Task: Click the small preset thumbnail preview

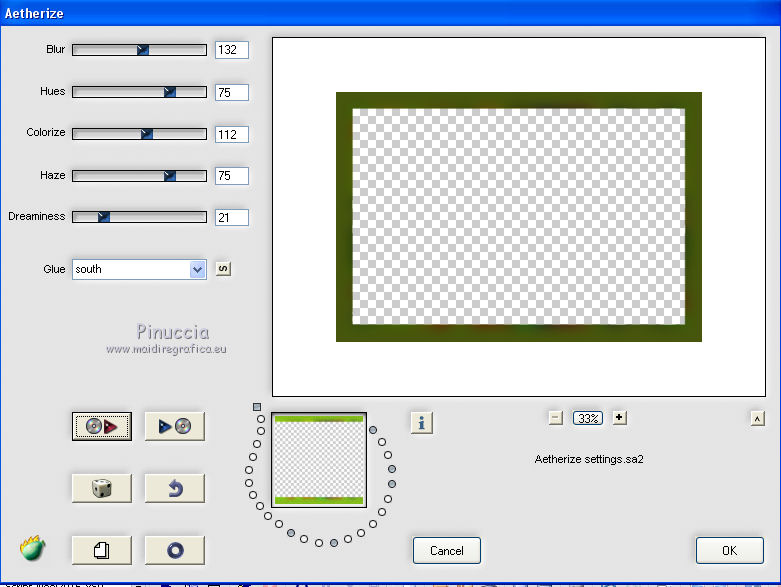Action: click(319, 460)
